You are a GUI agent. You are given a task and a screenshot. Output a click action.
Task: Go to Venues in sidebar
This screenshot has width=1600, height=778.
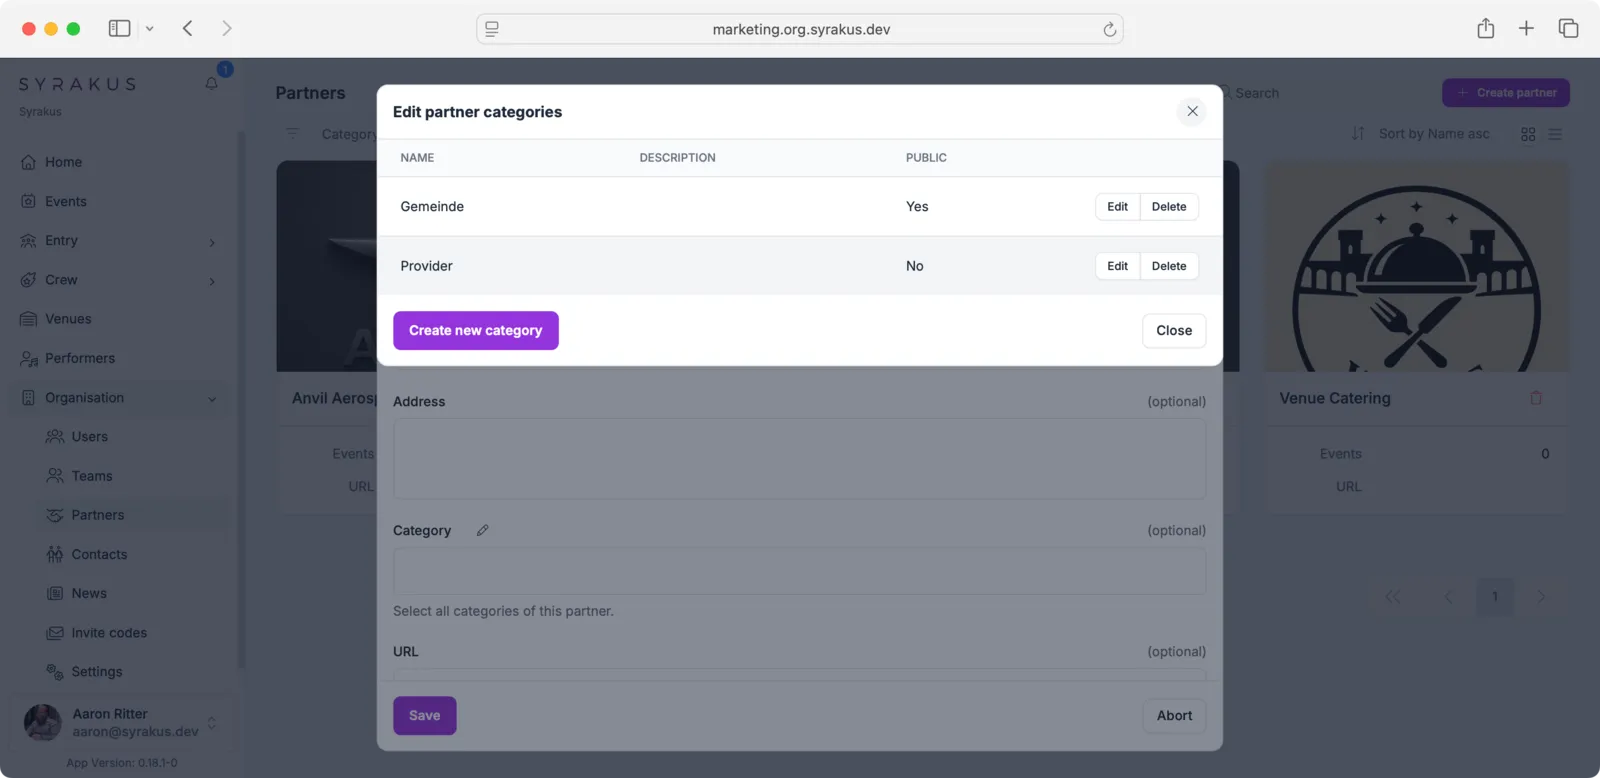point(68,319)
